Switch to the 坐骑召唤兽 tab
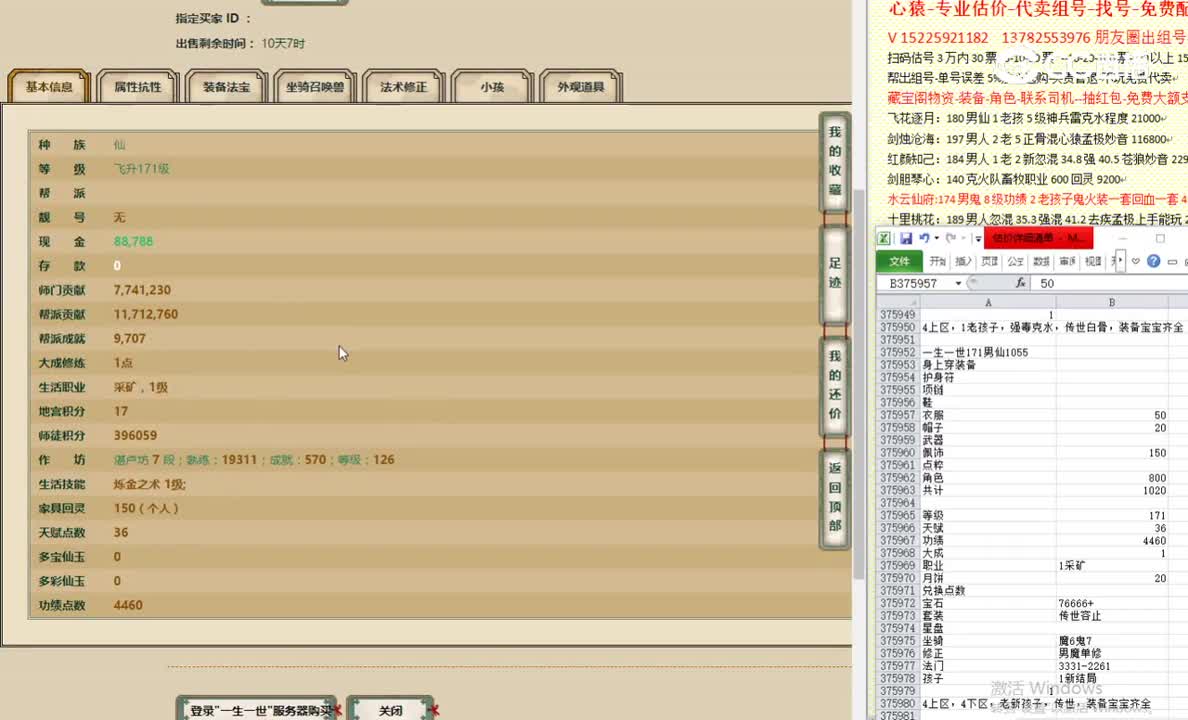 [313, 86]
